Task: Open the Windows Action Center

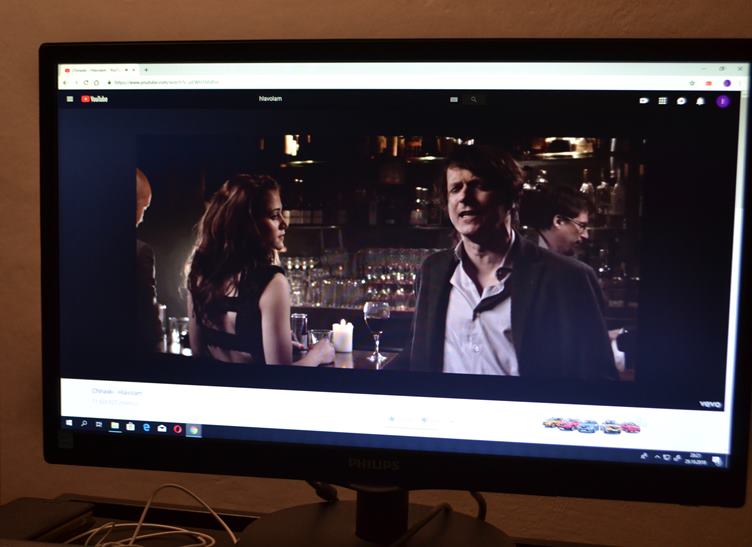Action: pyautogui.click(x=717, y=461)
